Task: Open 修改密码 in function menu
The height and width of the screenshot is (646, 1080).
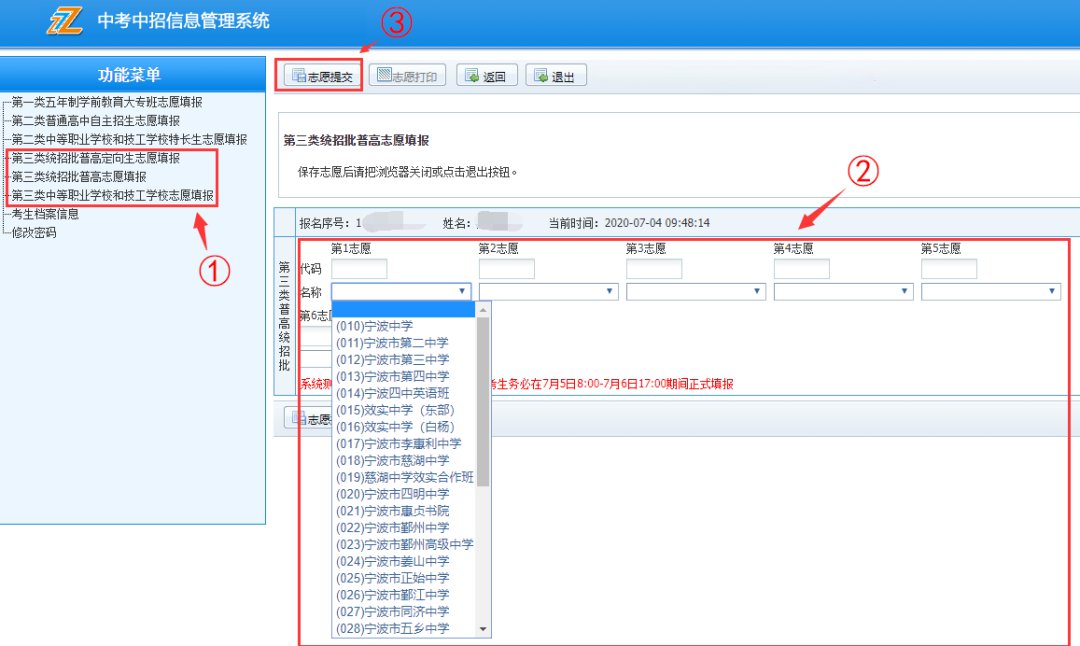Action: [x=34, y=232]
